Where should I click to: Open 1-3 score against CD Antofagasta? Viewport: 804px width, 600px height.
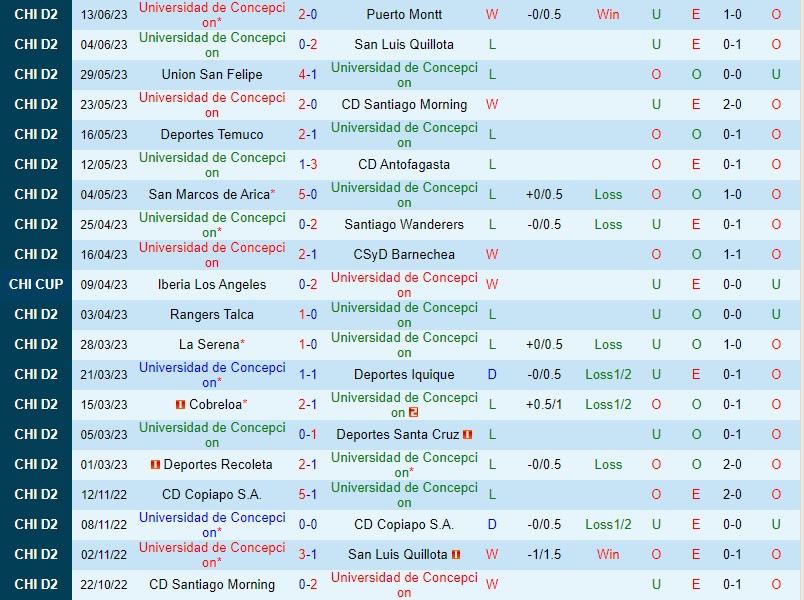coord(308,165)
